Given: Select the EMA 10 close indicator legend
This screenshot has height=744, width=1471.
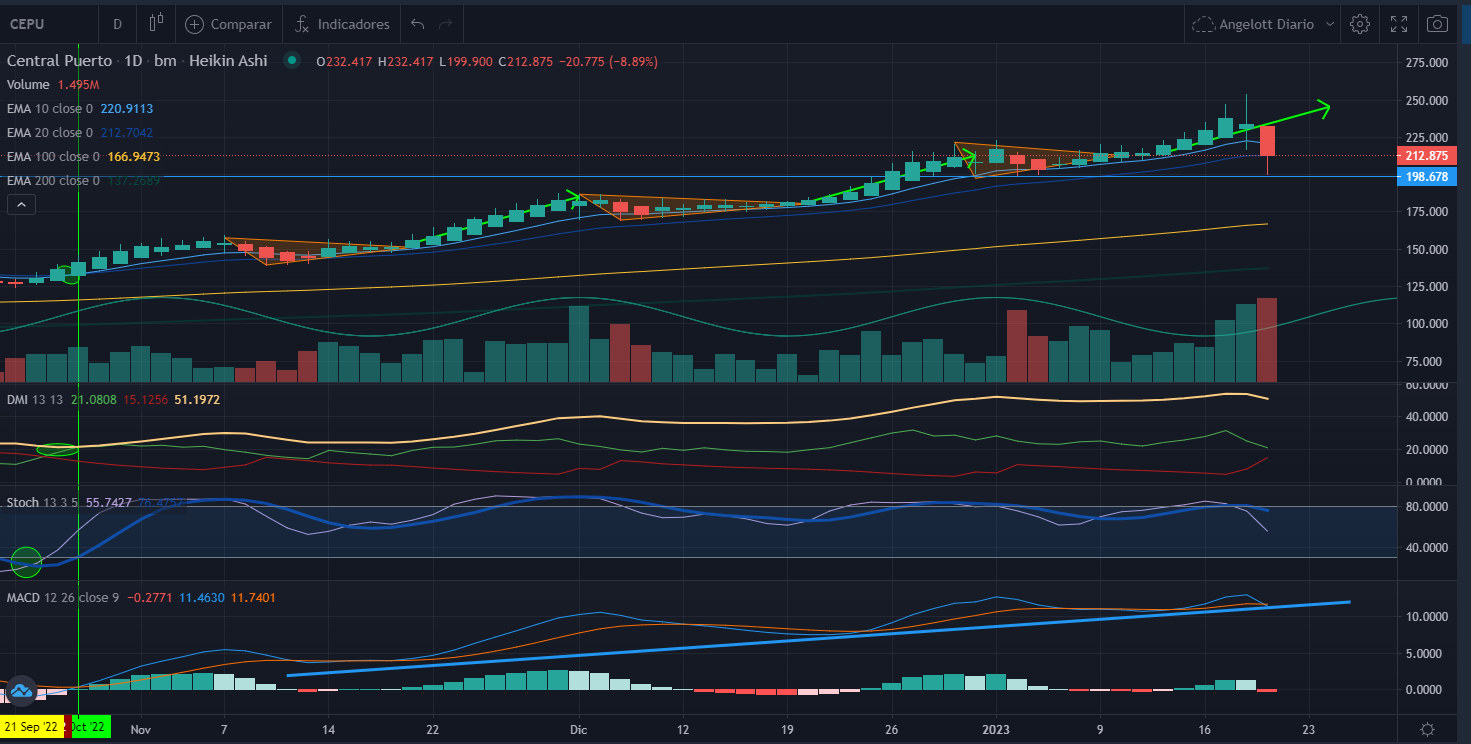Looking at the screenshot, I should point(50,109).
